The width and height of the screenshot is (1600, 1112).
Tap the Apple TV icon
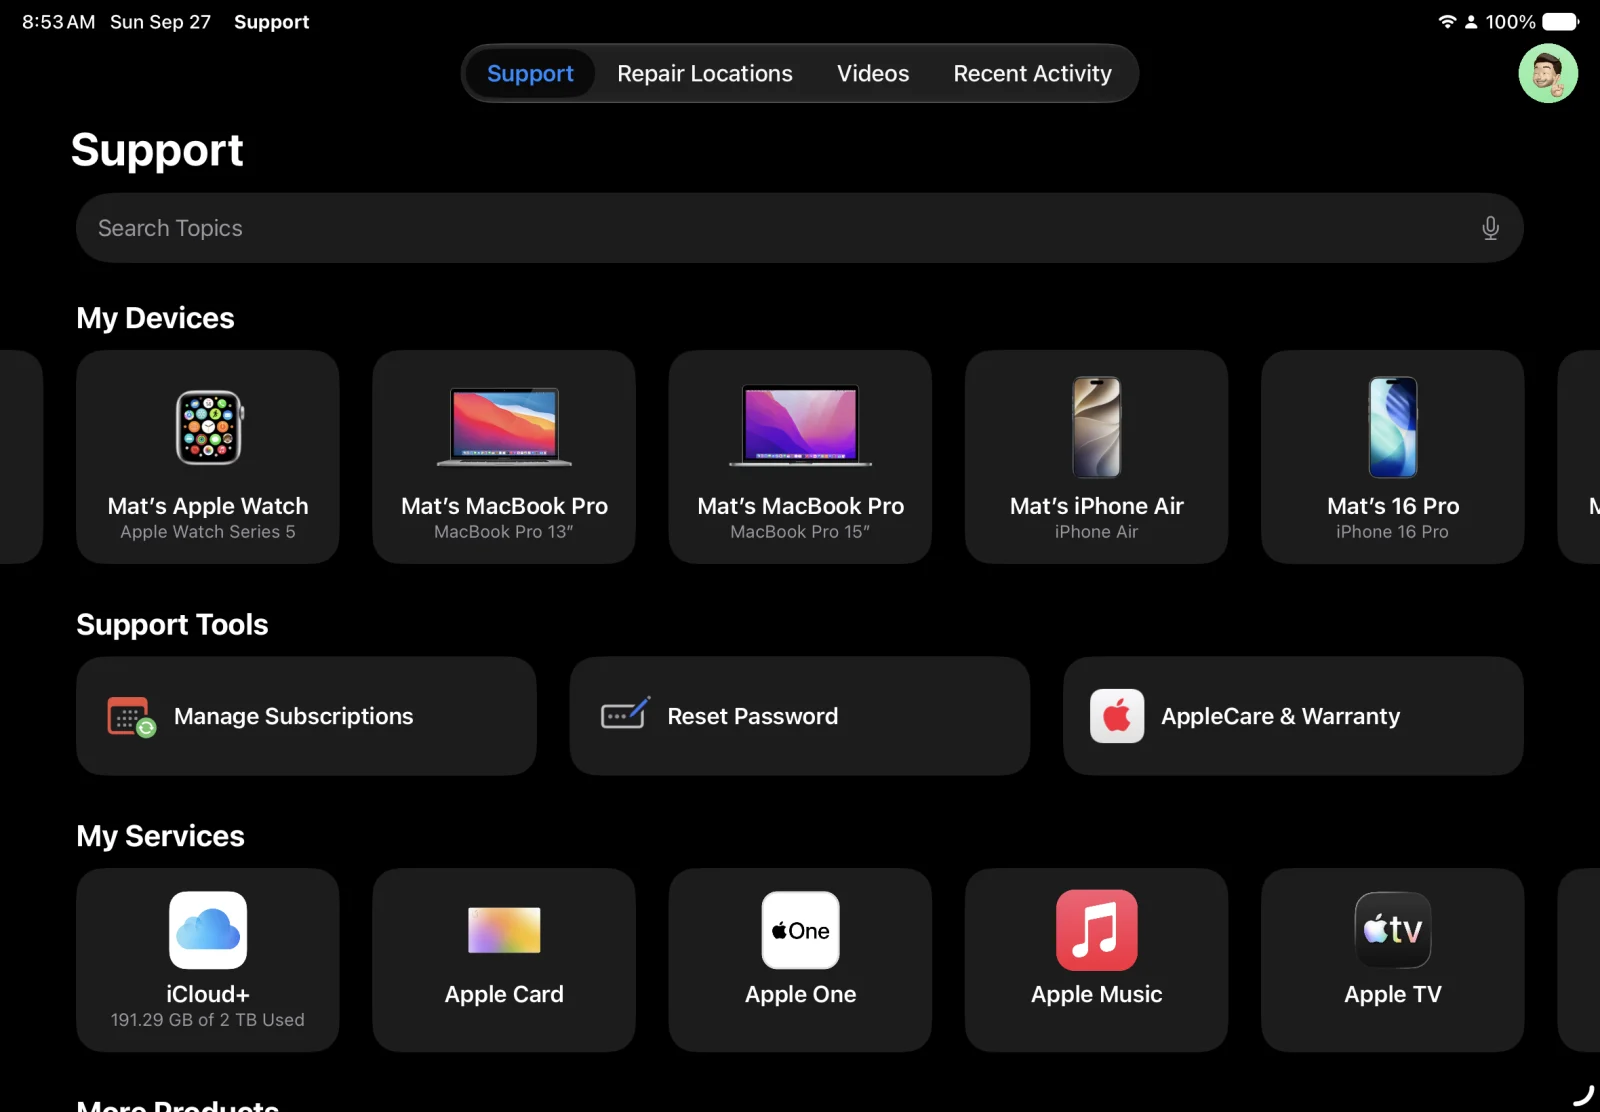coord(1393,930)
